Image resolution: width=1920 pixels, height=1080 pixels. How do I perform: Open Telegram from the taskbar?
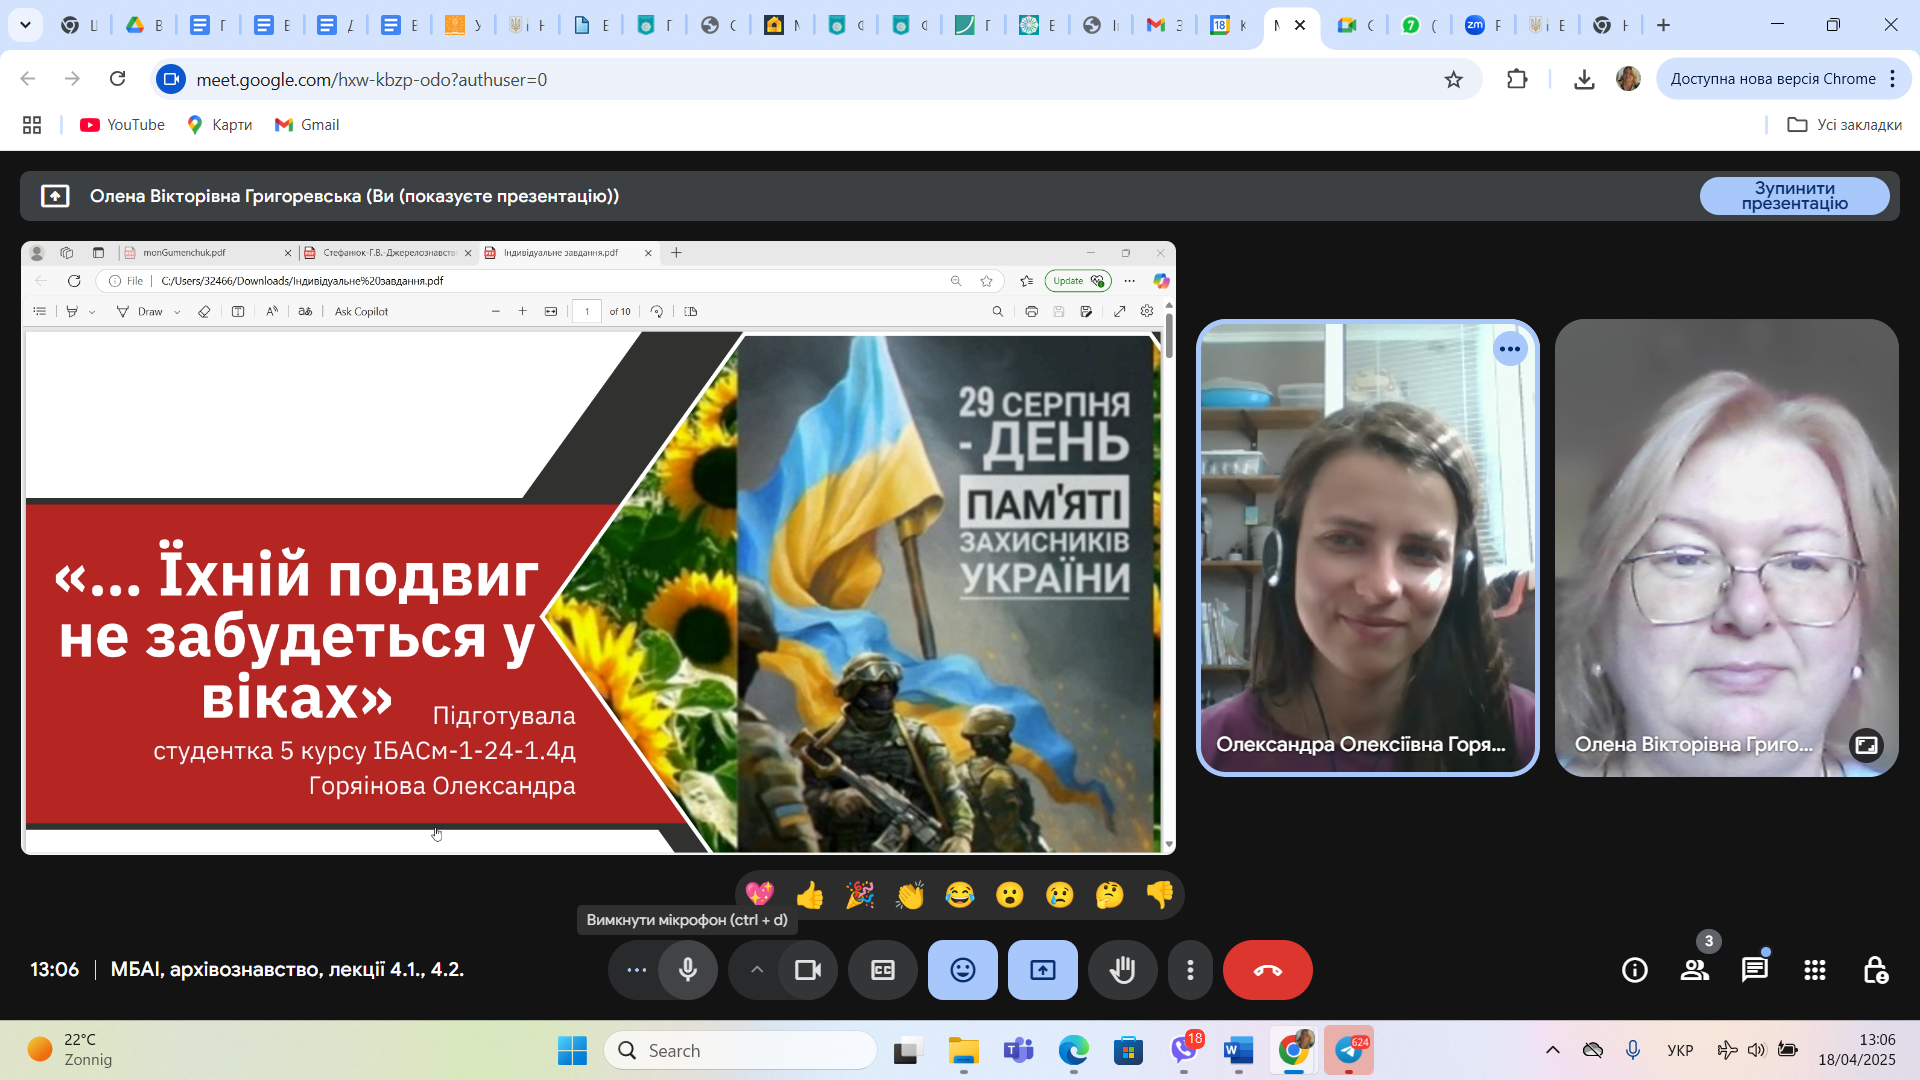[x=1348, y=1051]
